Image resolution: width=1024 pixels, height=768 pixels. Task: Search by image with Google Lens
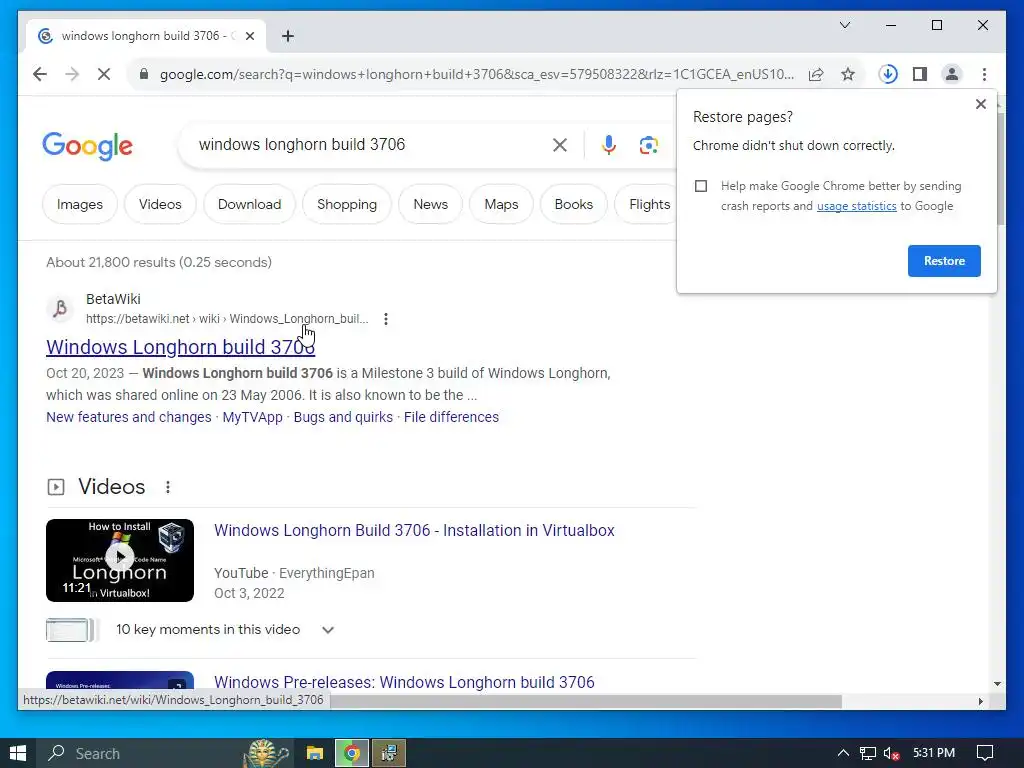point(648,145)
